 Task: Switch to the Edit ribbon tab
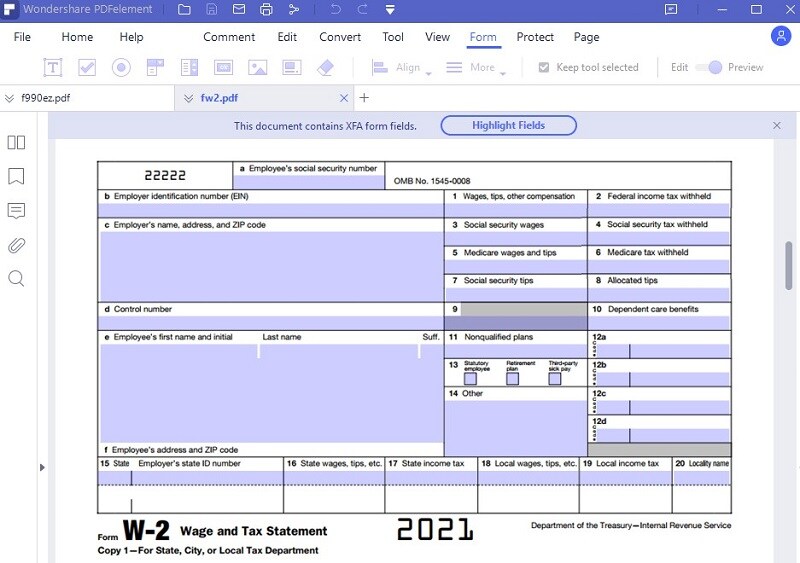point(287,37)
